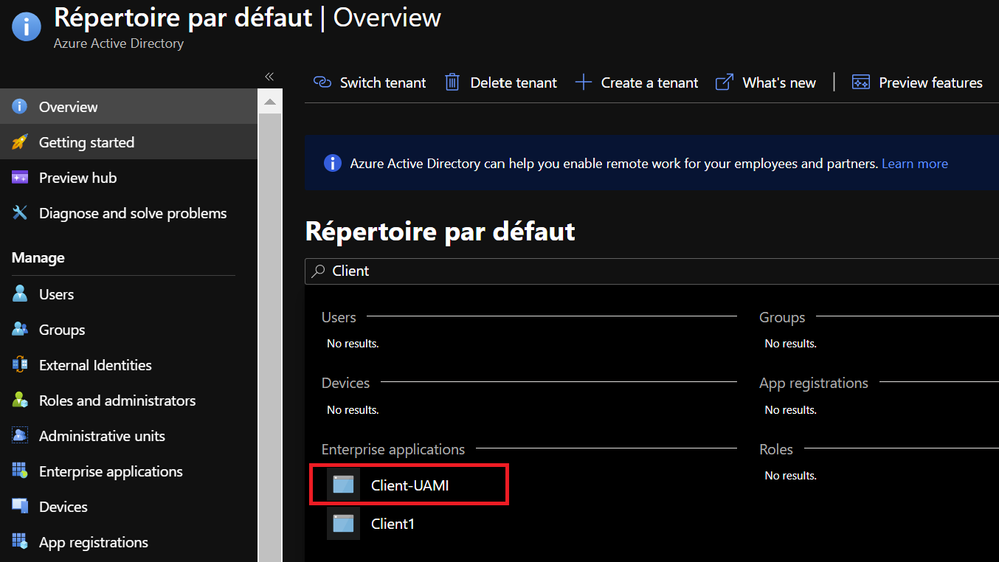Click the Administrative units icon
The width and height of the screenshot is (999, 562).
(20, 436)
